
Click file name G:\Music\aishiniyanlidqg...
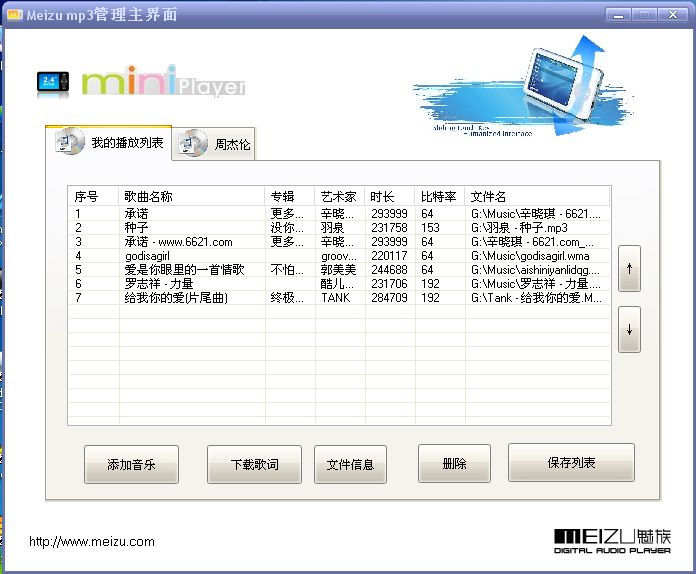point(535,269)
